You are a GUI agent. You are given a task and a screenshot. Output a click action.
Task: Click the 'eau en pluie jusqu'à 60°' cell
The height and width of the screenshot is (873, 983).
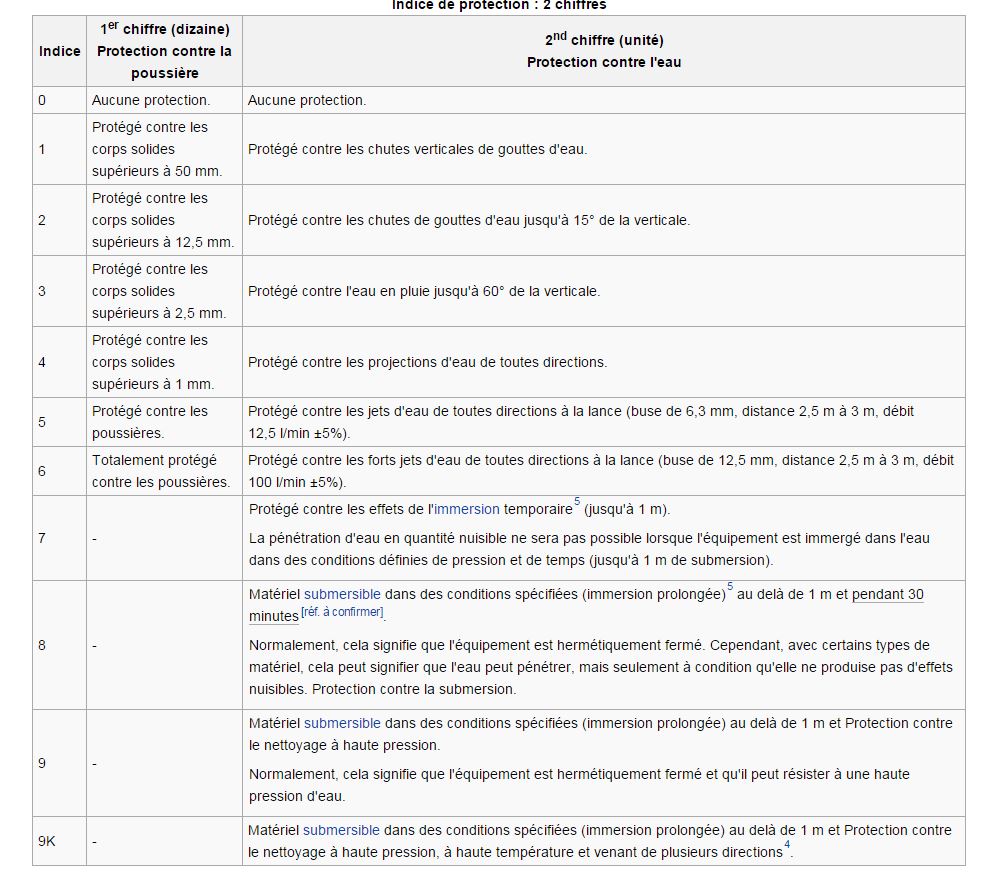click(423, 291)
